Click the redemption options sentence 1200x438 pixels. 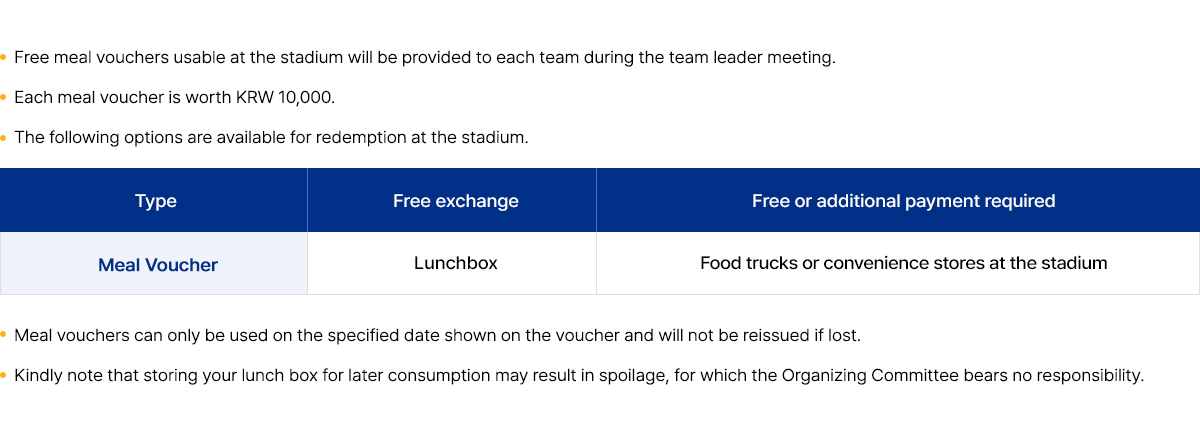tap(271, 138)
